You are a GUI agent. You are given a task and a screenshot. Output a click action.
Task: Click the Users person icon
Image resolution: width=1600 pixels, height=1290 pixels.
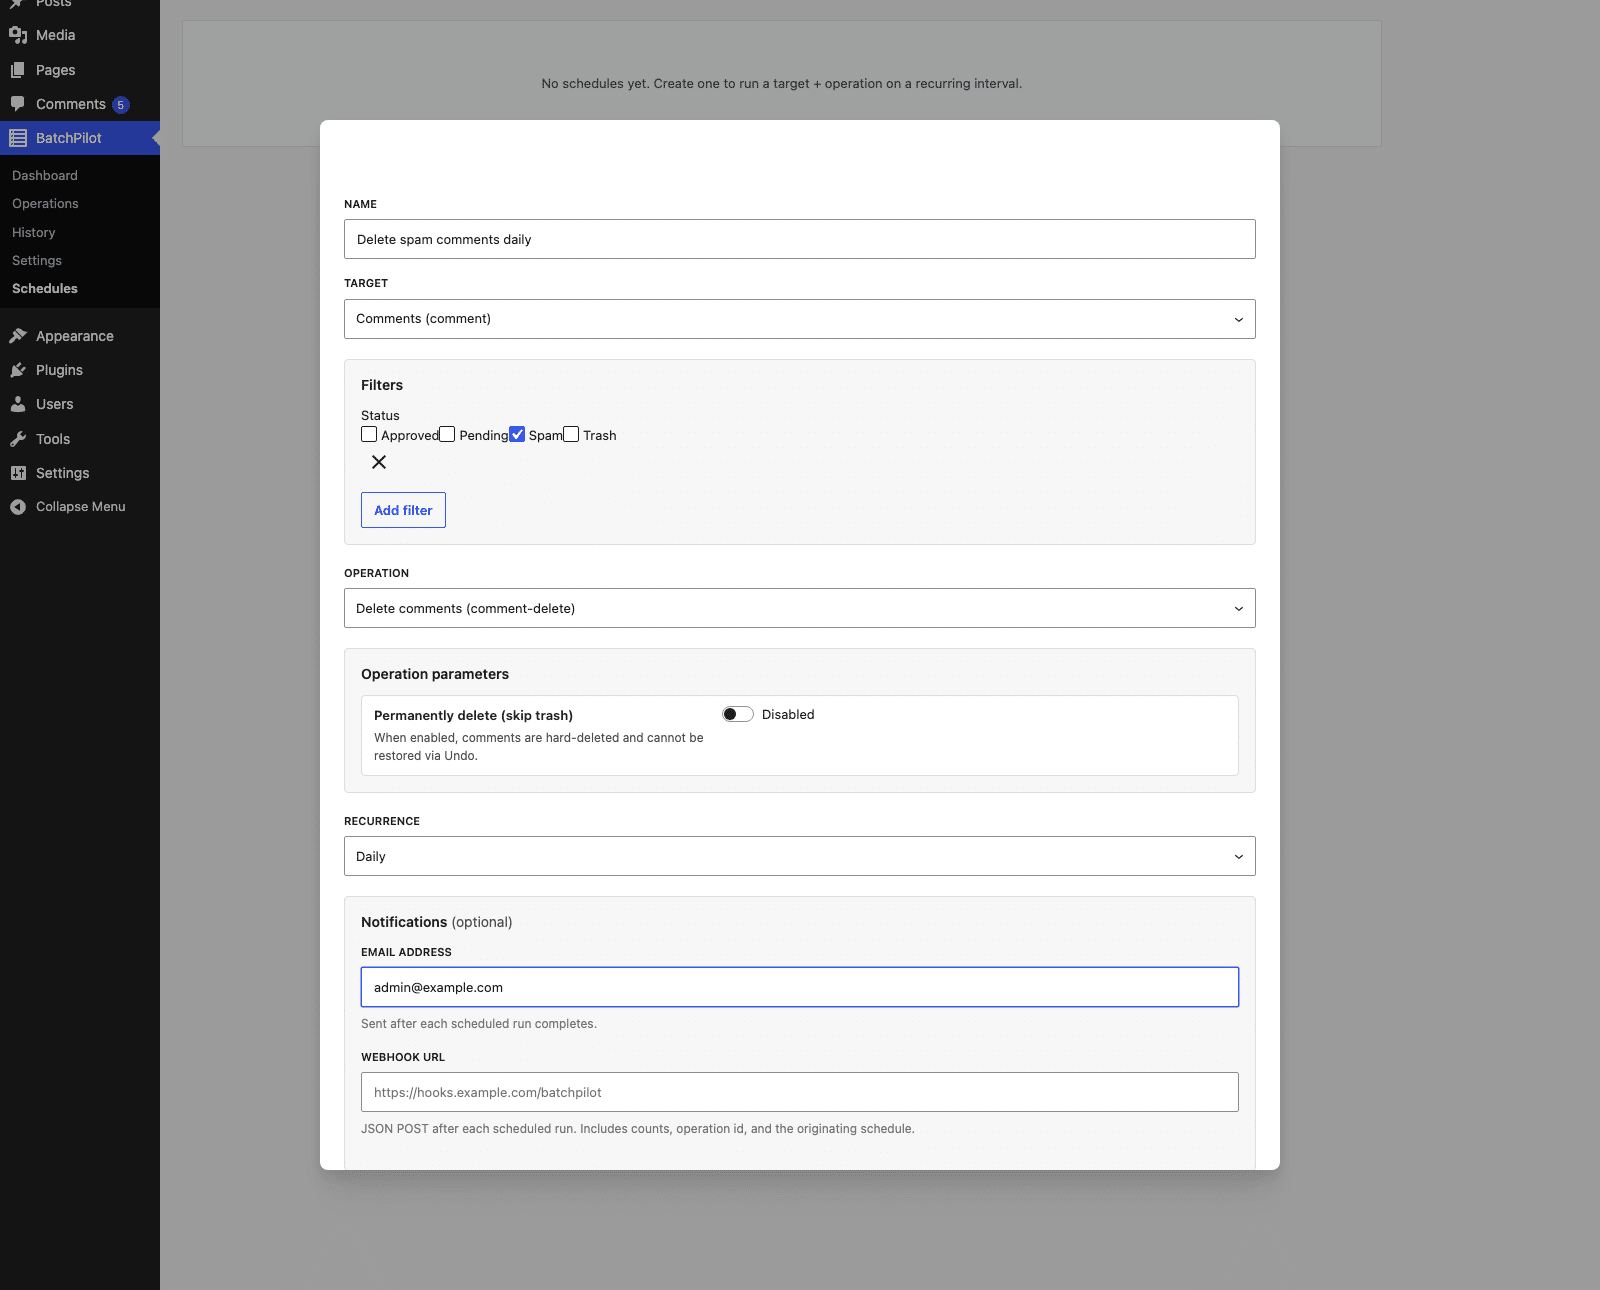click(x=18, y=404)
